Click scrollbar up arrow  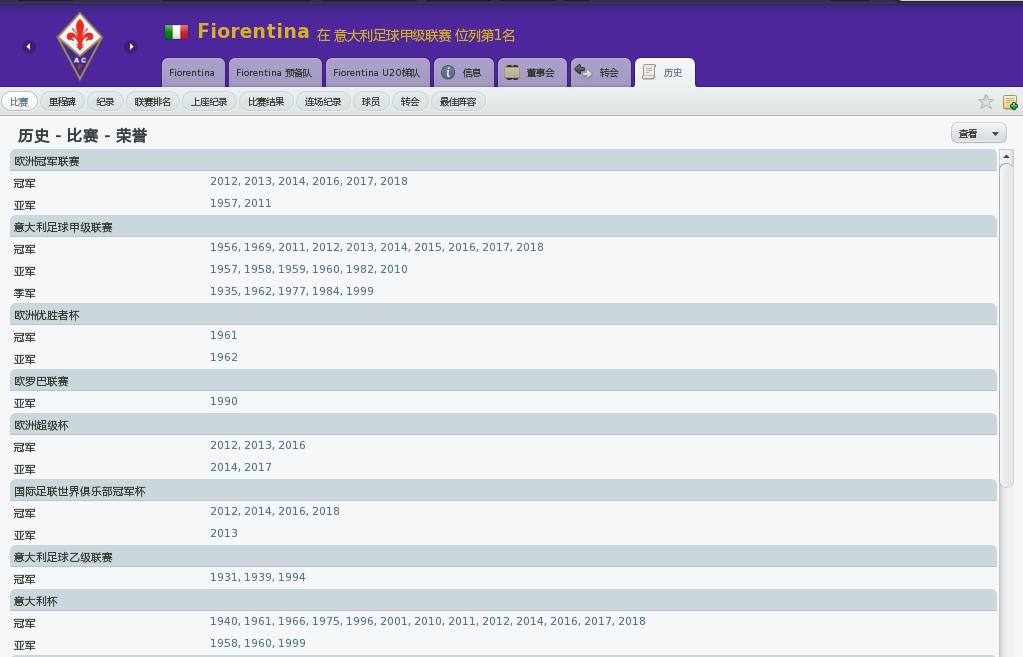(1006, 157)
